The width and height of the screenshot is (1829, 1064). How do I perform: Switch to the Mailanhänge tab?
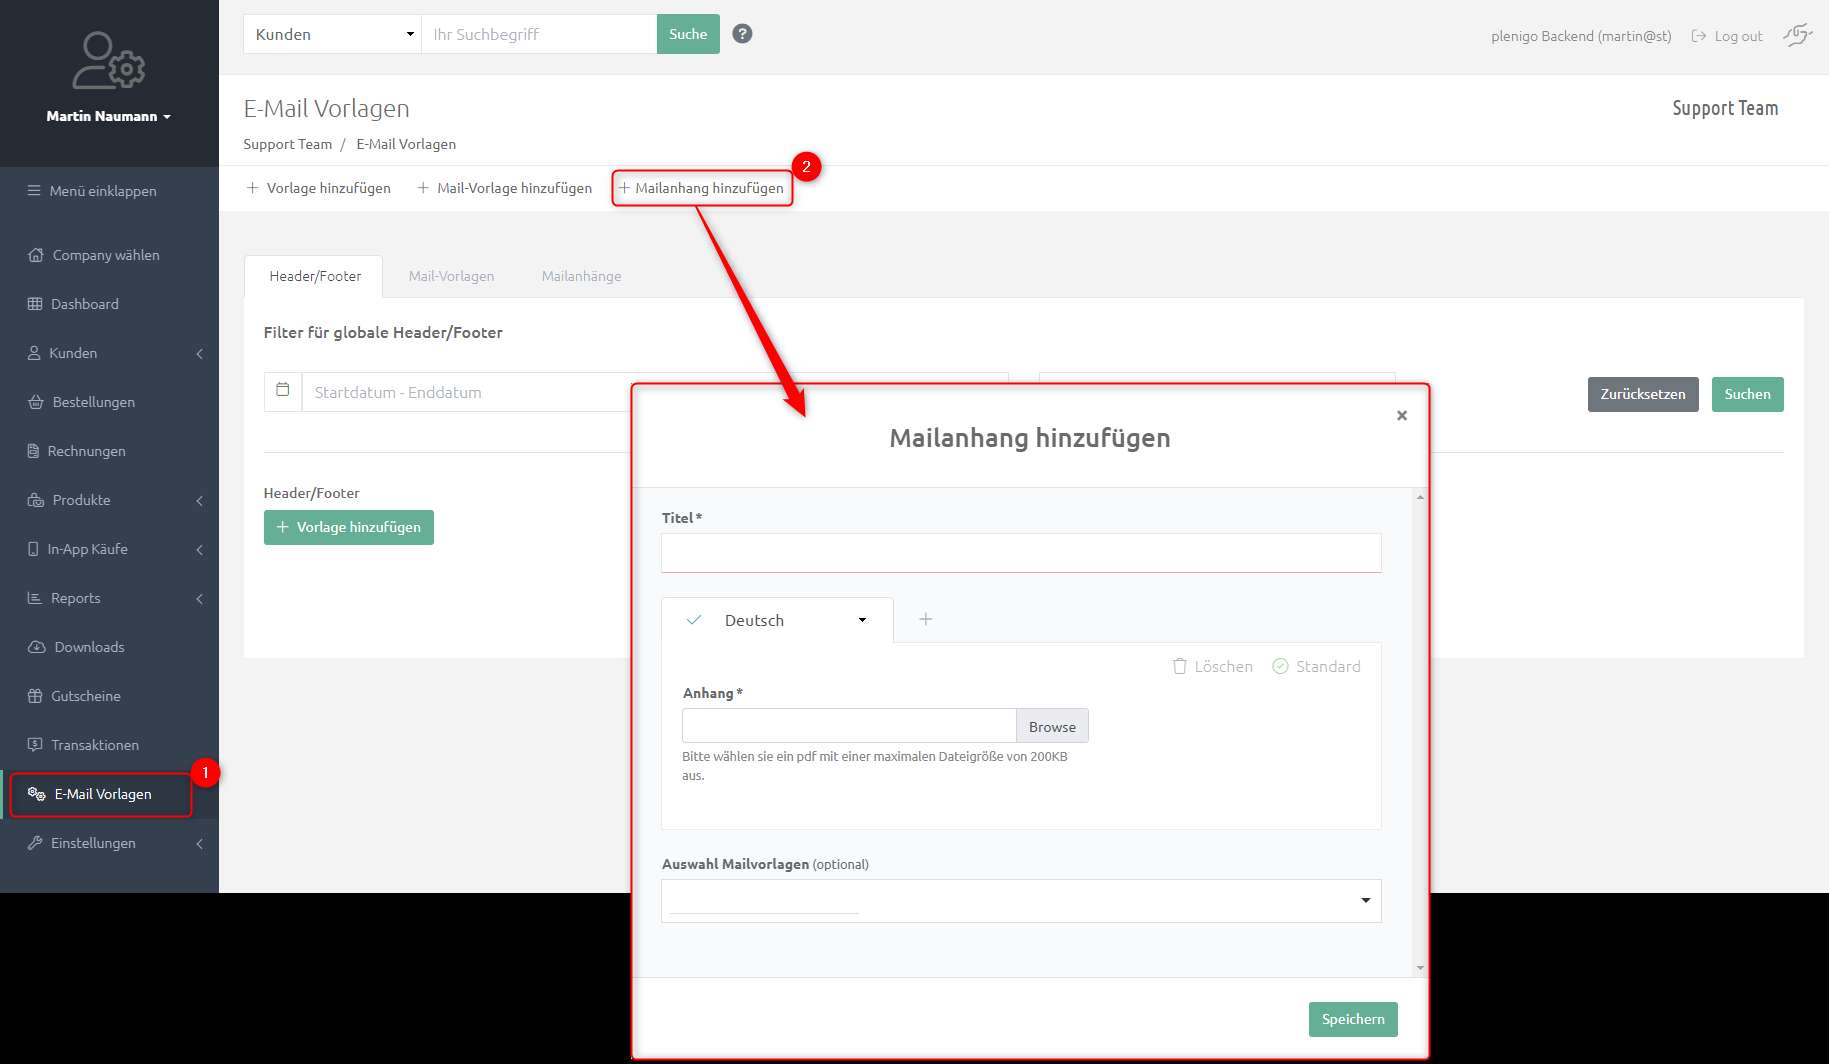pyautogui.click(x=581, y=276)
